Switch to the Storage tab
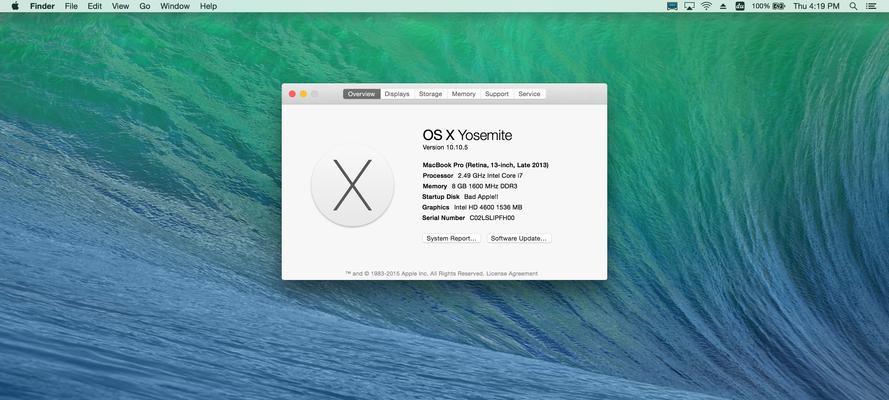 pos(430,94)
